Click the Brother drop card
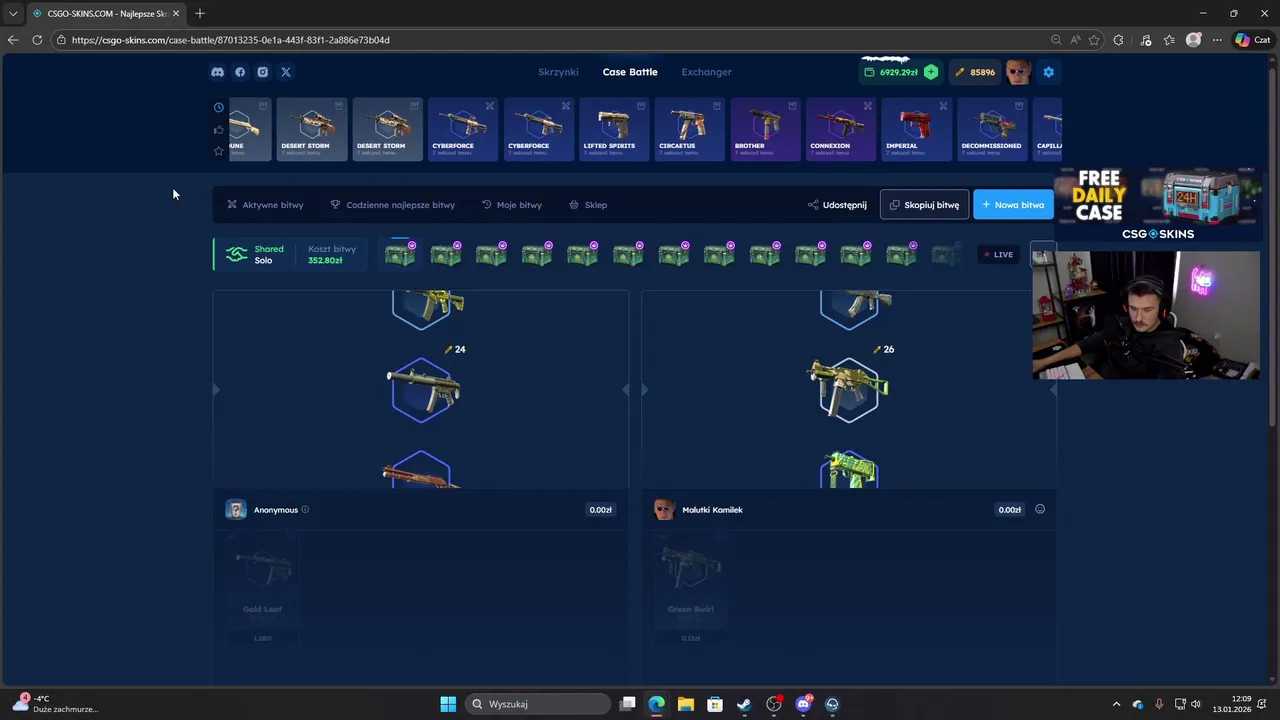Screen dimensions: 1280x720 (x=766, y=129)
